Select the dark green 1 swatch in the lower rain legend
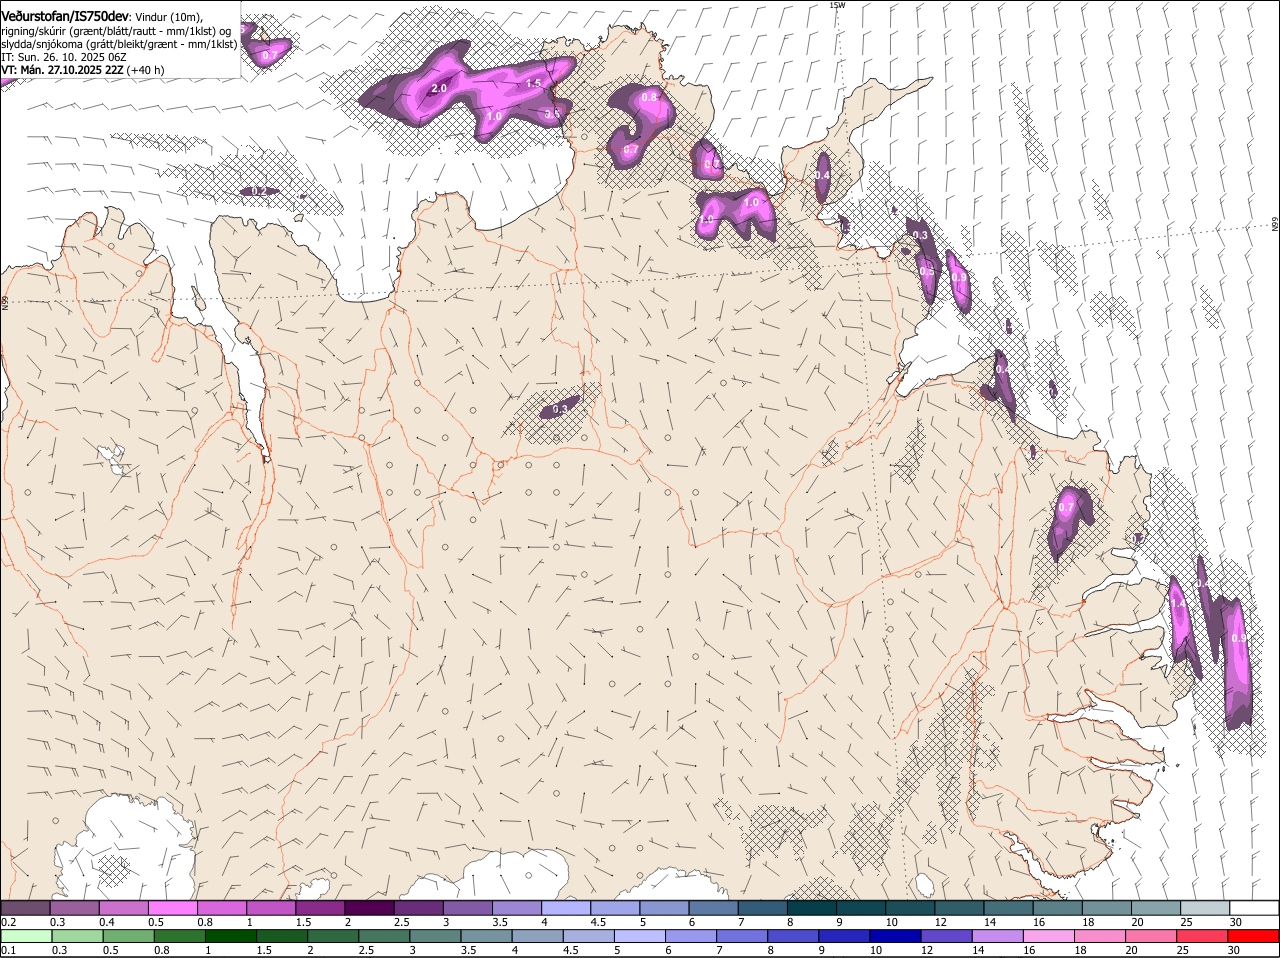Image resolution: width=1280 pixels, height=958 pixels. 231,936
